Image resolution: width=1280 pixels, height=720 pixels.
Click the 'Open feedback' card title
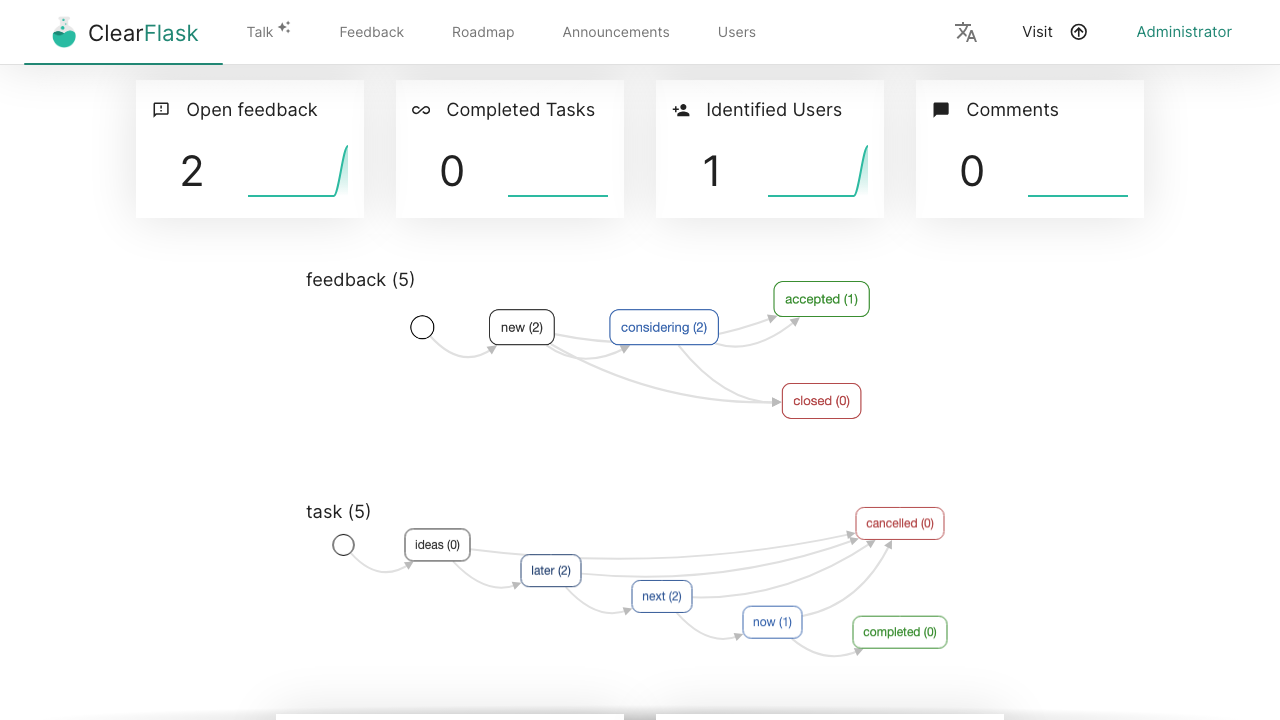pos(252,110)
